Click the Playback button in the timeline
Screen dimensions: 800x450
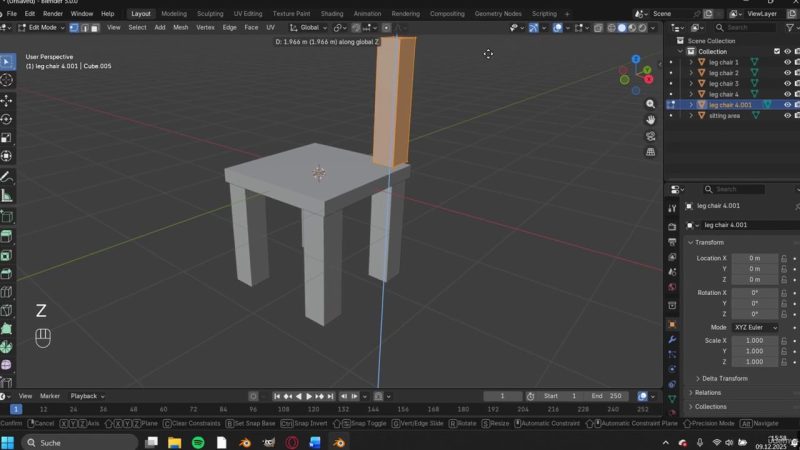click(84, 396)
